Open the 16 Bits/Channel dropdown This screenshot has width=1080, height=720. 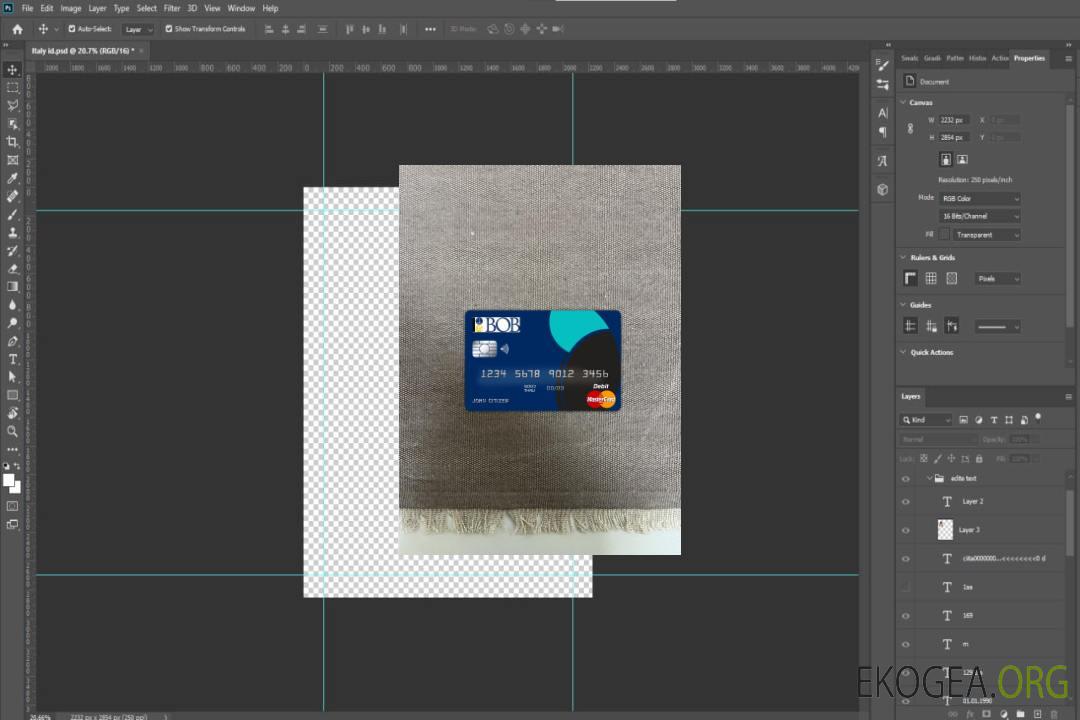pos(979,216)
